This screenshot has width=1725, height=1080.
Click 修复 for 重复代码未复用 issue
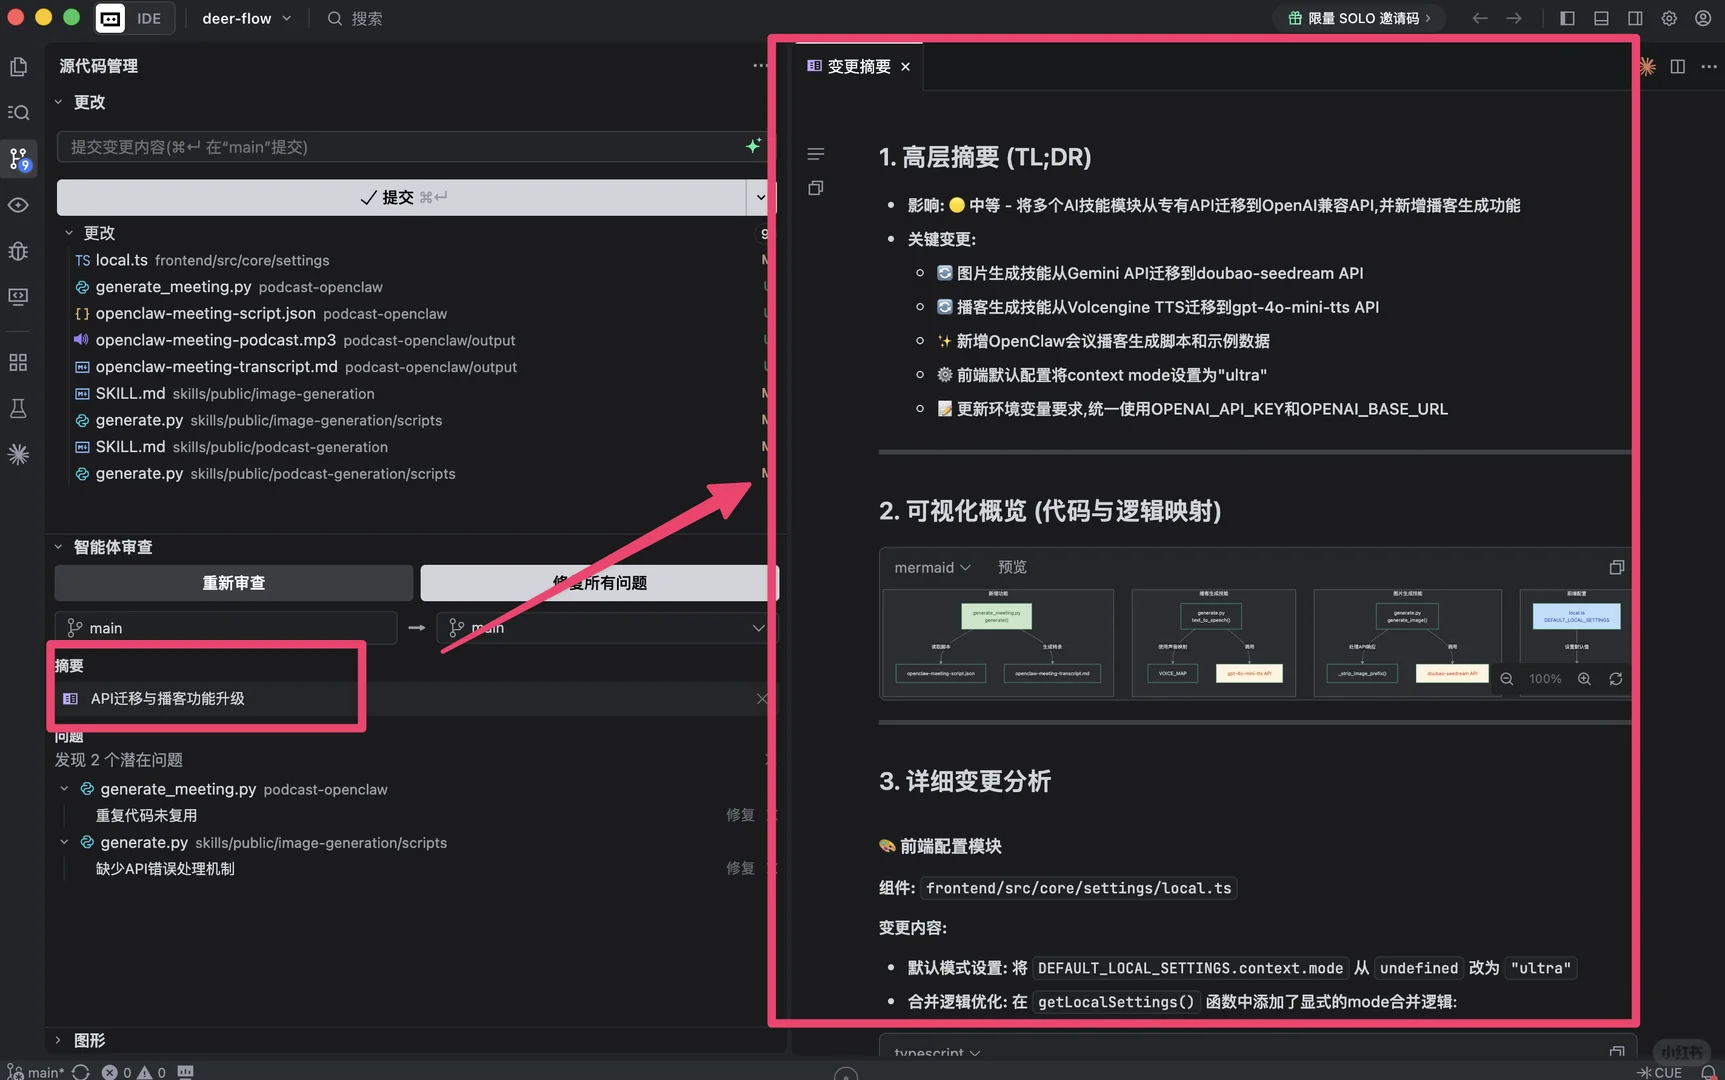(x=740, y=815)
